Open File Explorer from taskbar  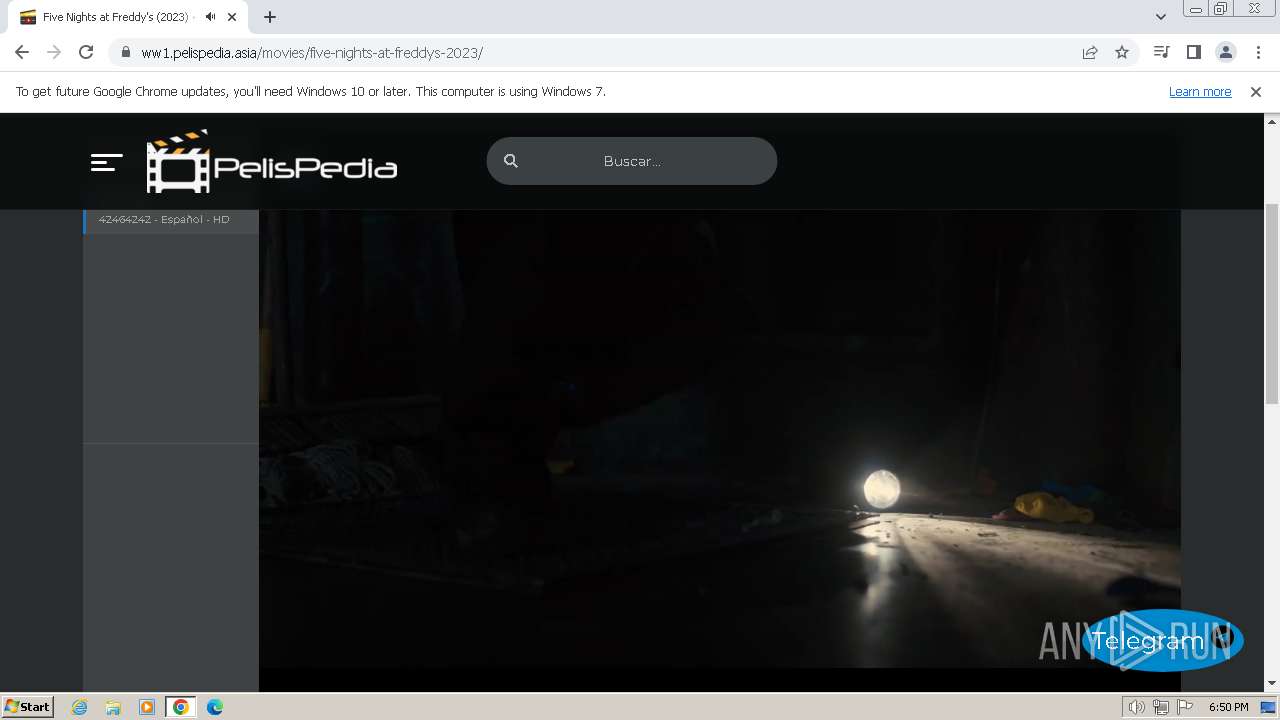113,707
